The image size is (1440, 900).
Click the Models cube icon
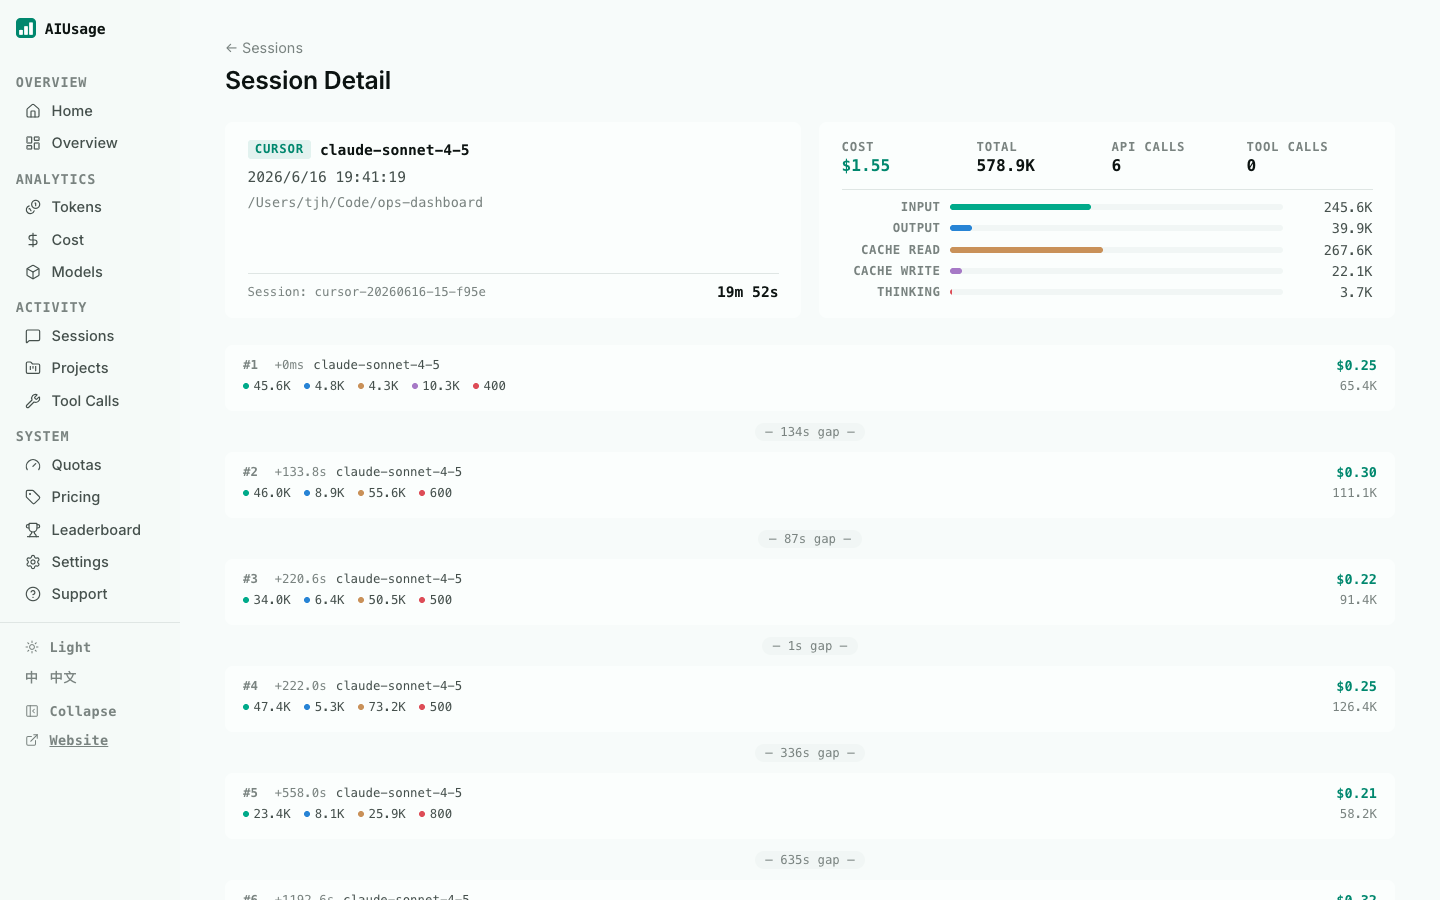pos(33,272)
